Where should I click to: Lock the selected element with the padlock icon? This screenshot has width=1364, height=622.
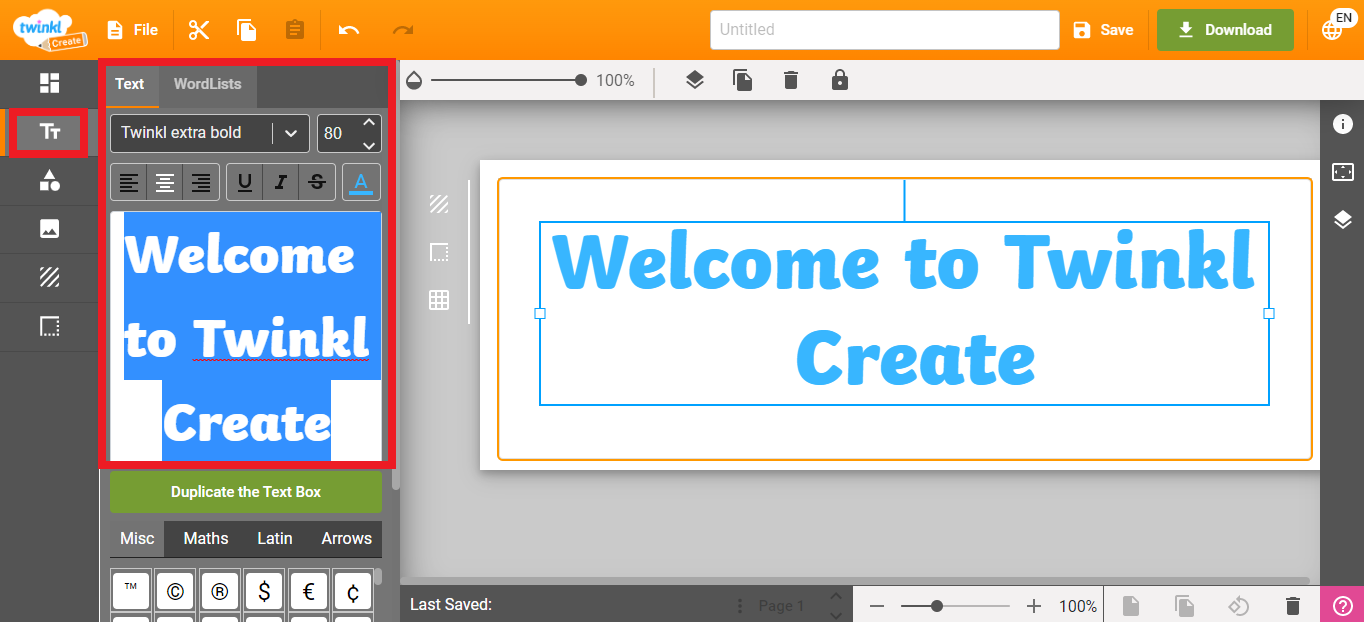click(839, 79)
